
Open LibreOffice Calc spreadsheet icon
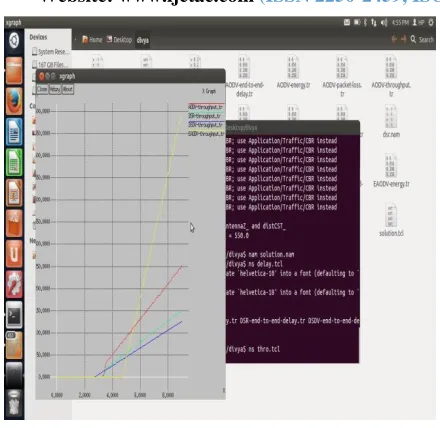14,162
